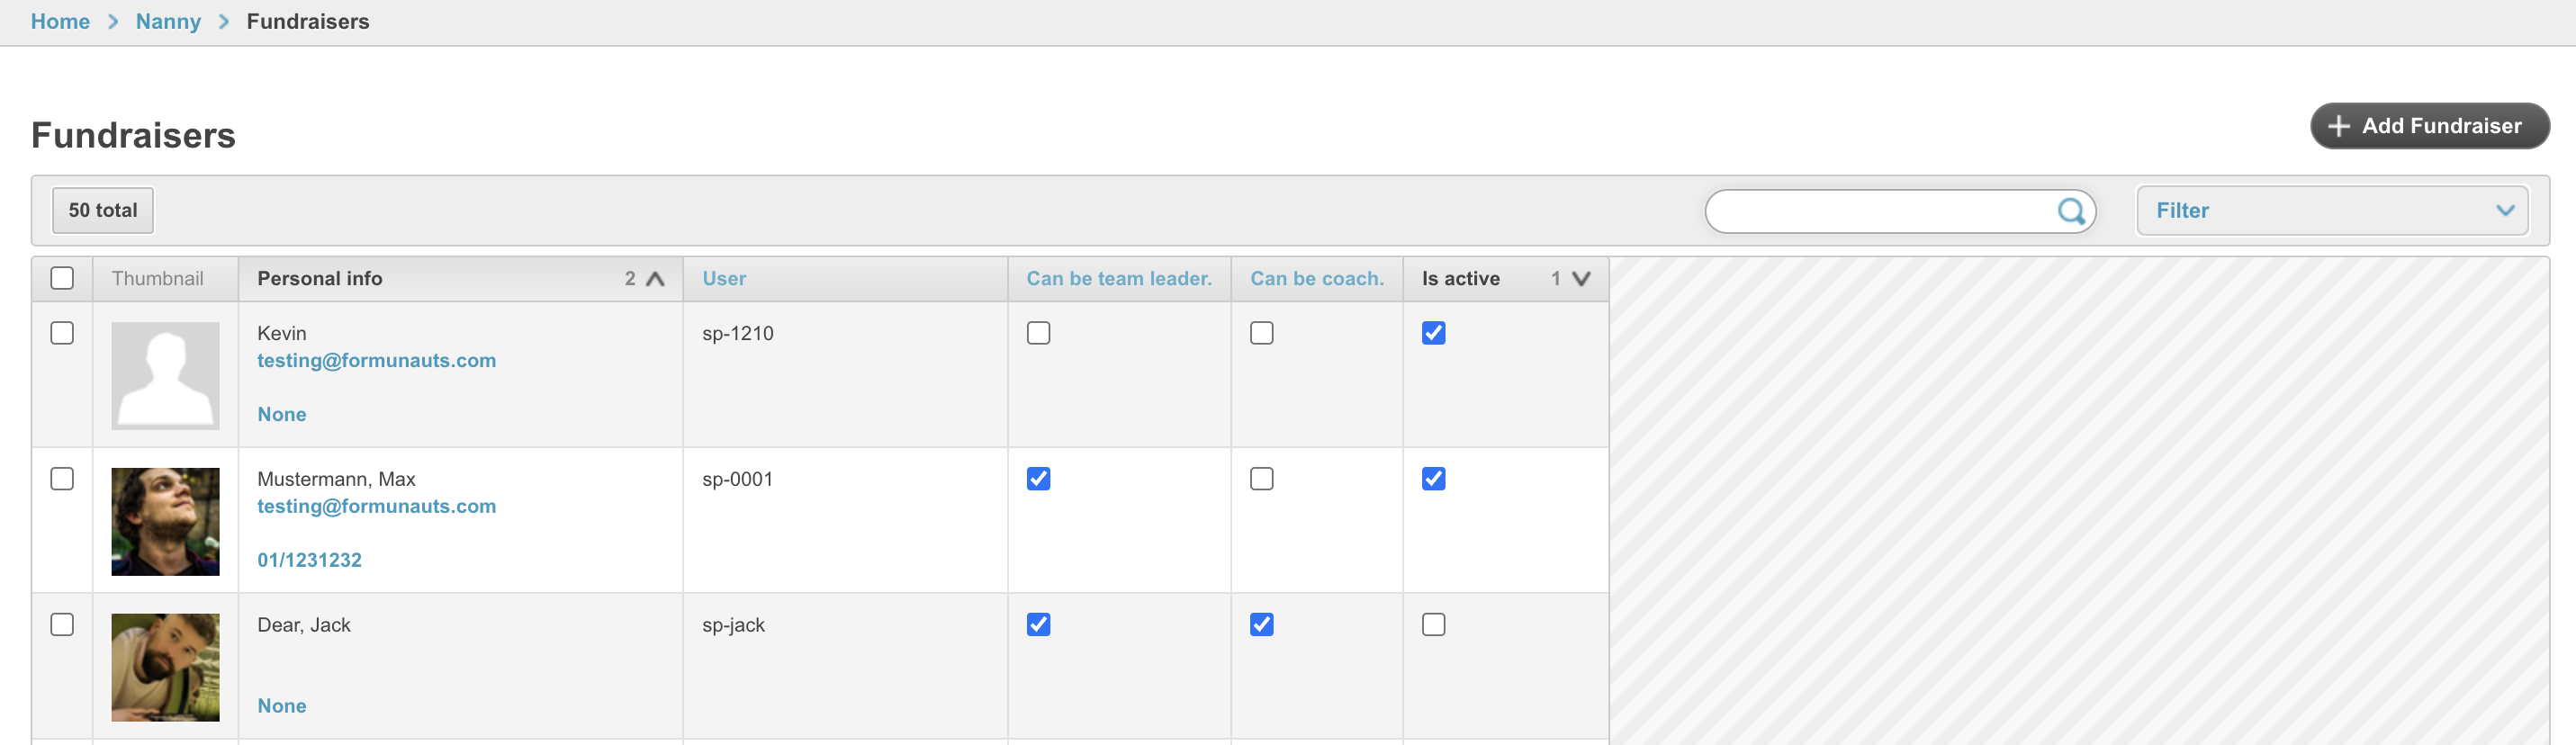
Task: Click None link in Jack's row
Action: point(282,707)
